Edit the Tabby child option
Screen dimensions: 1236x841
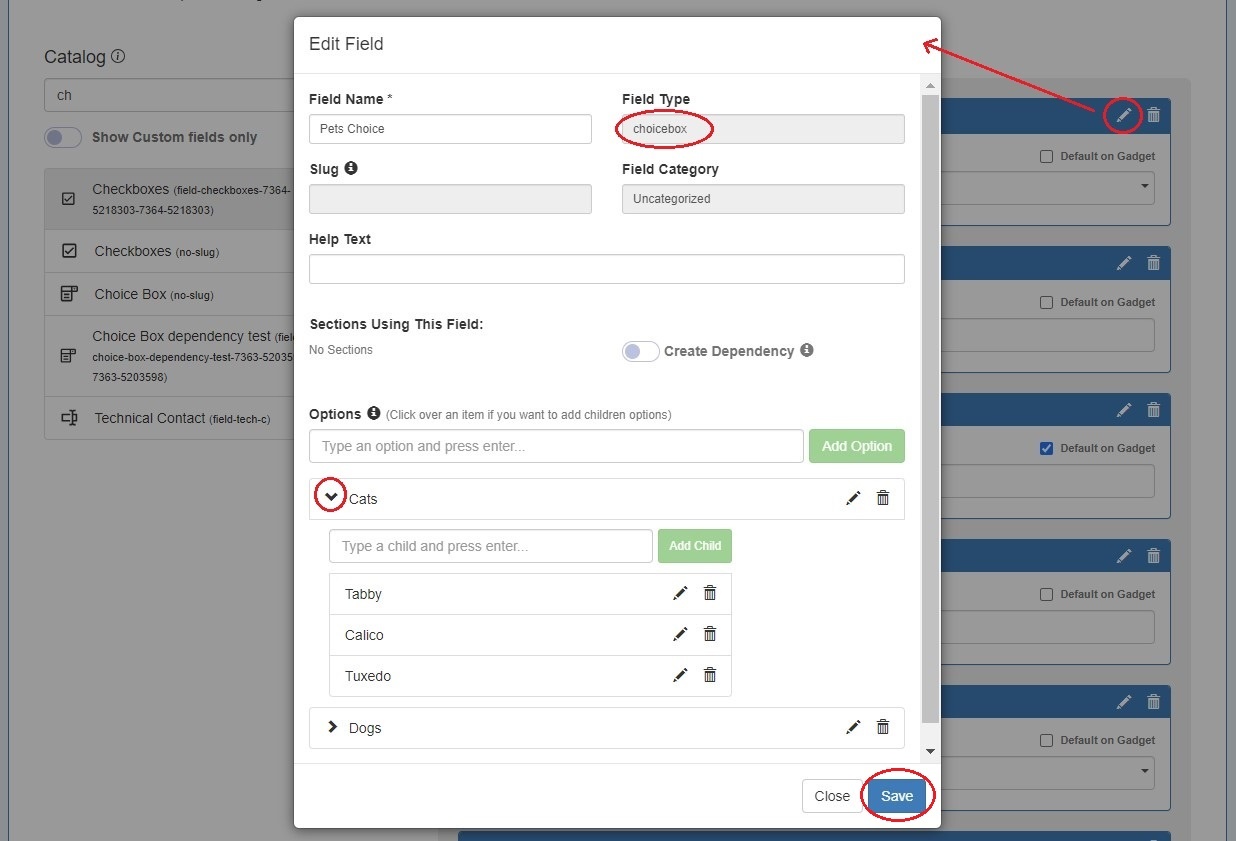pyautogui.click(x=680, y=593)
